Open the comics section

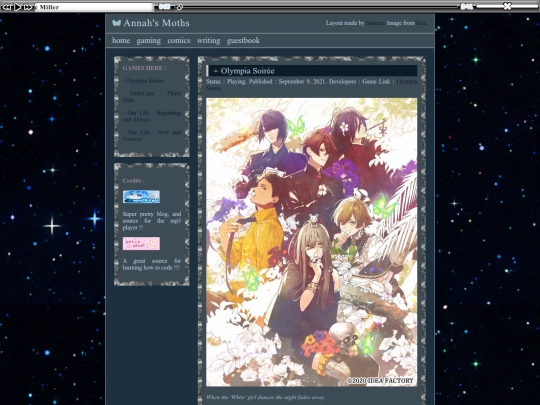tap(179, 41)
